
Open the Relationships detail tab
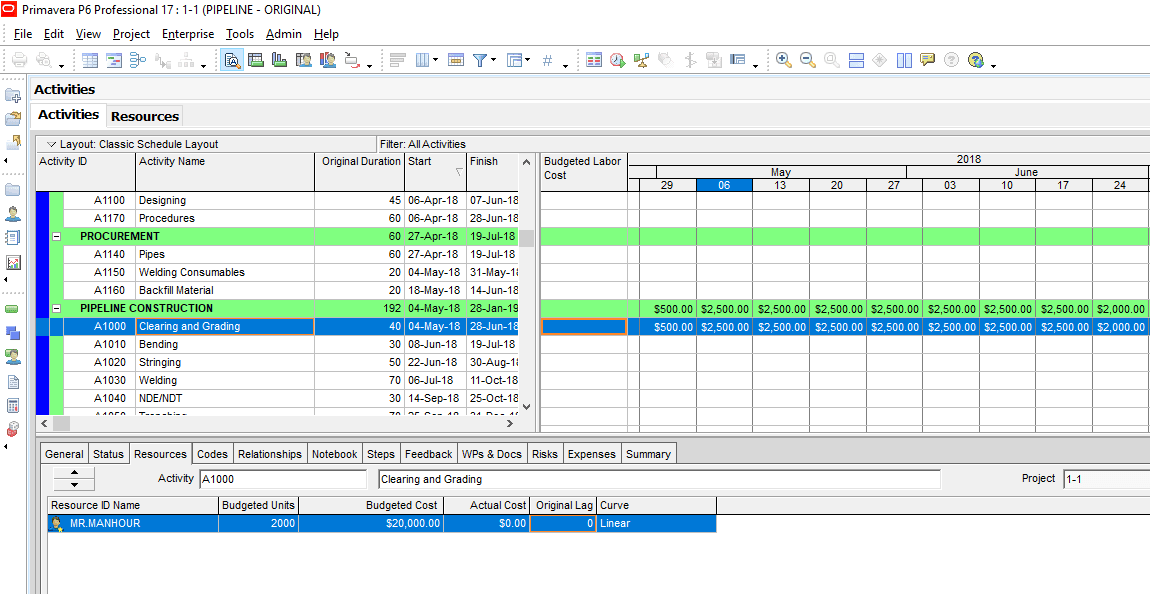click(x=270, y=454)
